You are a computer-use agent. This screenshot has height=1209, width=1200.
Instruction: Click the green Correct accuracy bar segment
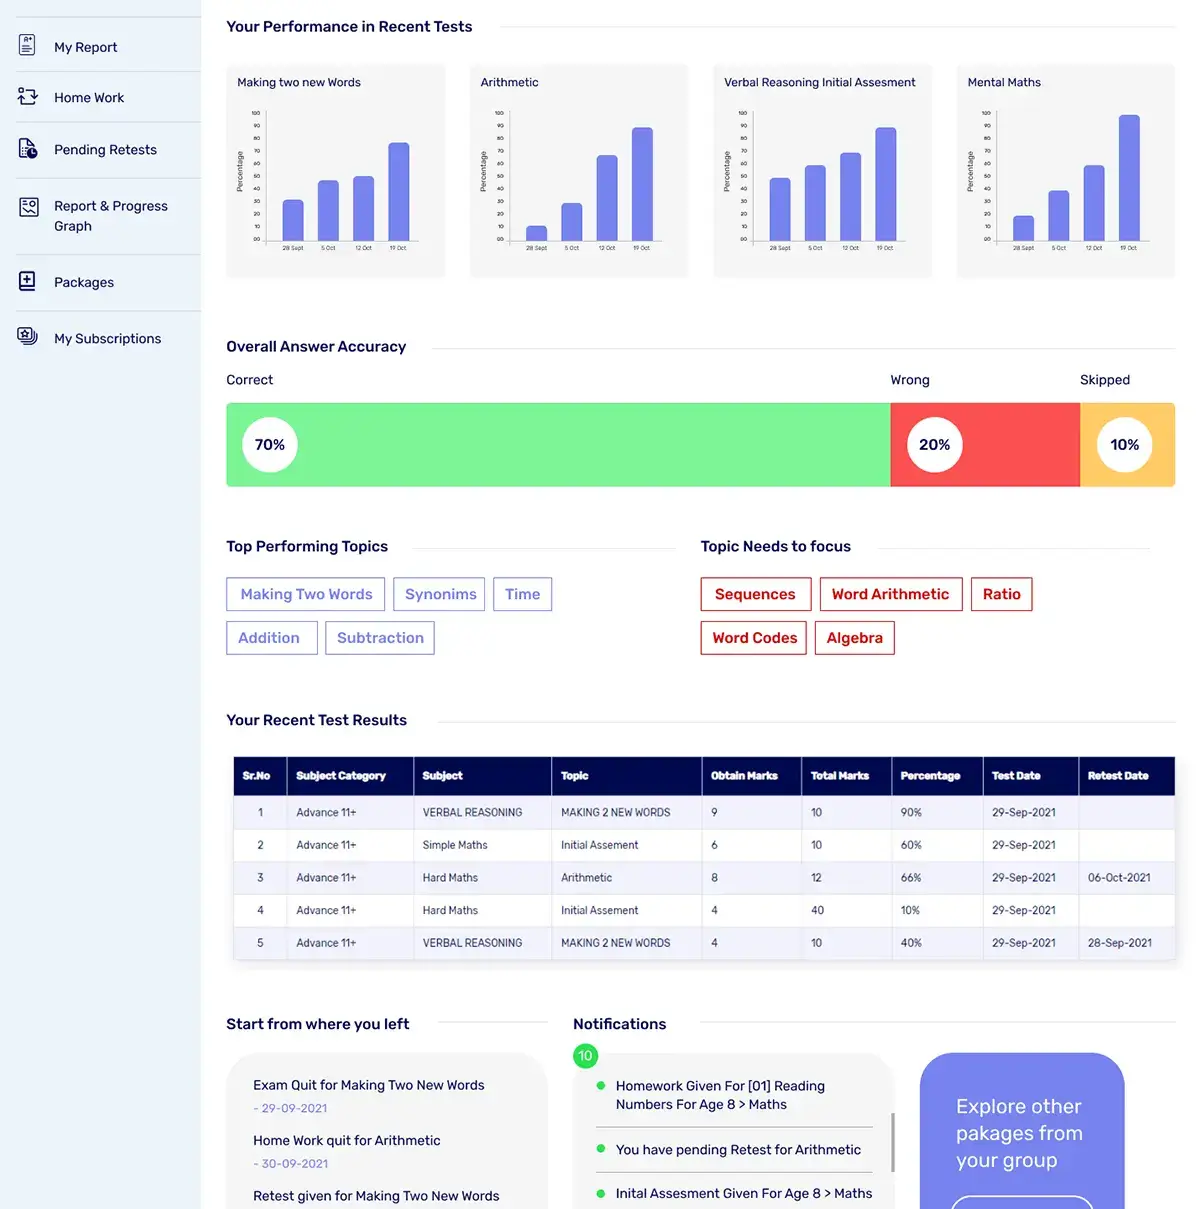[x=580, y=445]
